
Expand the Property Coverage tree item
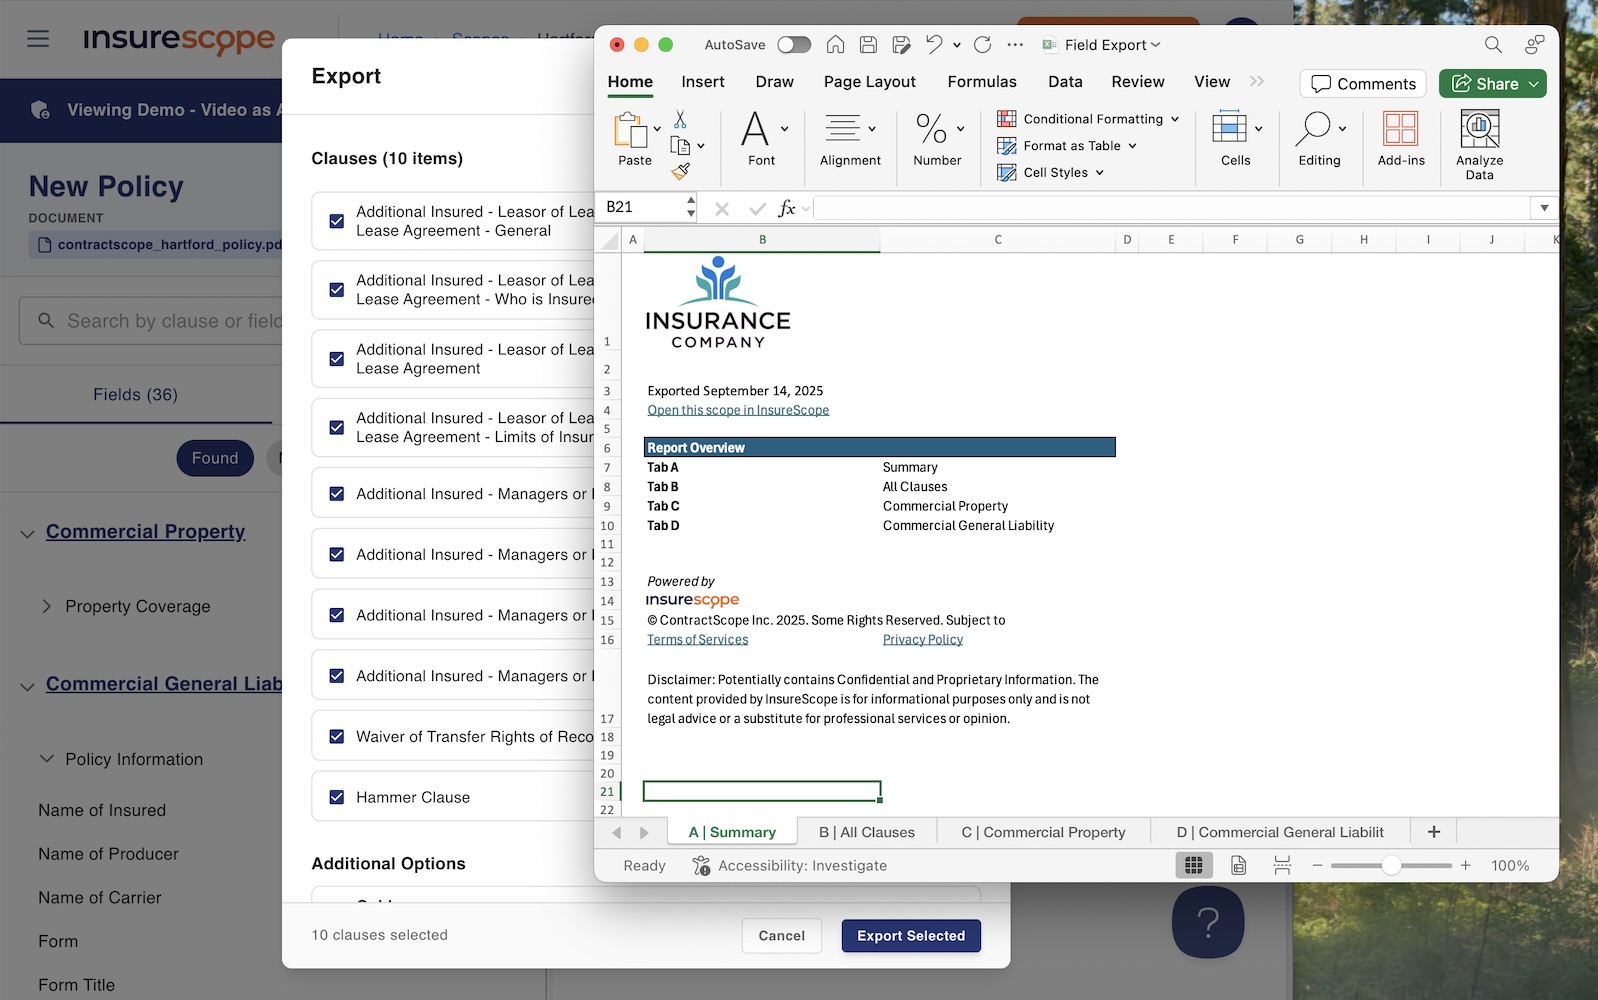point(46,606)
